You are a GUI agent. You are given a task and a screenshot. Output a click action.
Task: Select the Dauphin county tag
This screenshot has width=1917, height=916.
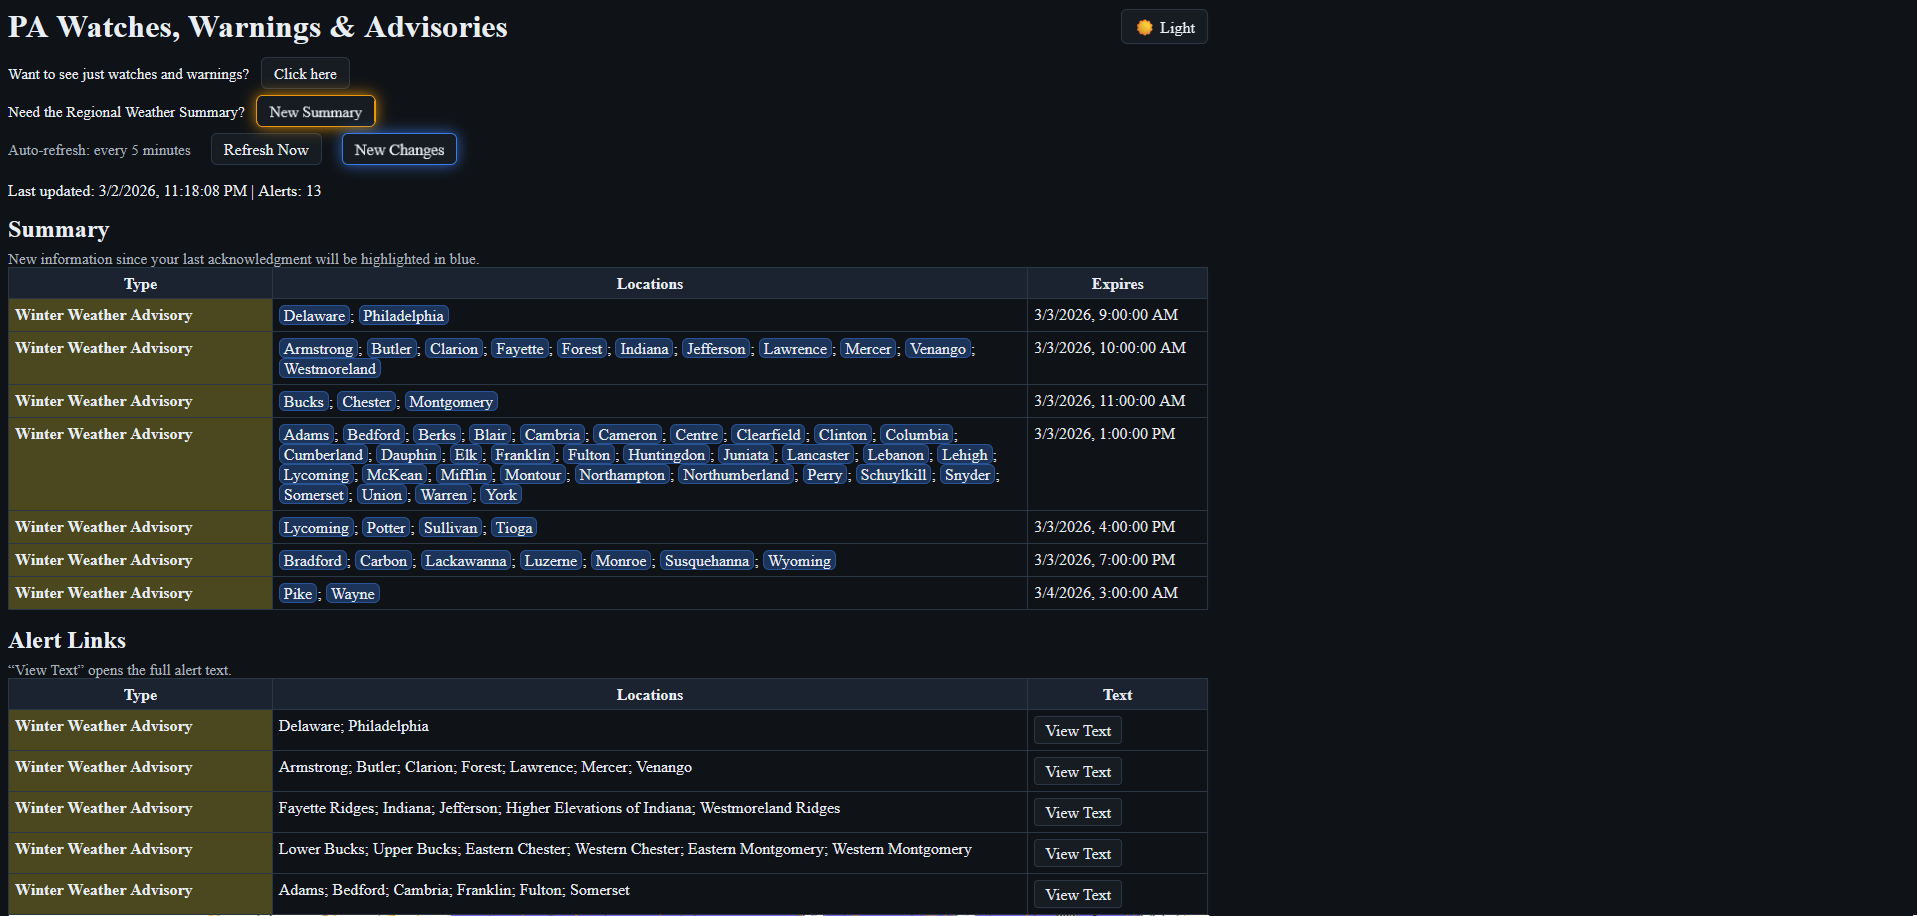(408, 455)
